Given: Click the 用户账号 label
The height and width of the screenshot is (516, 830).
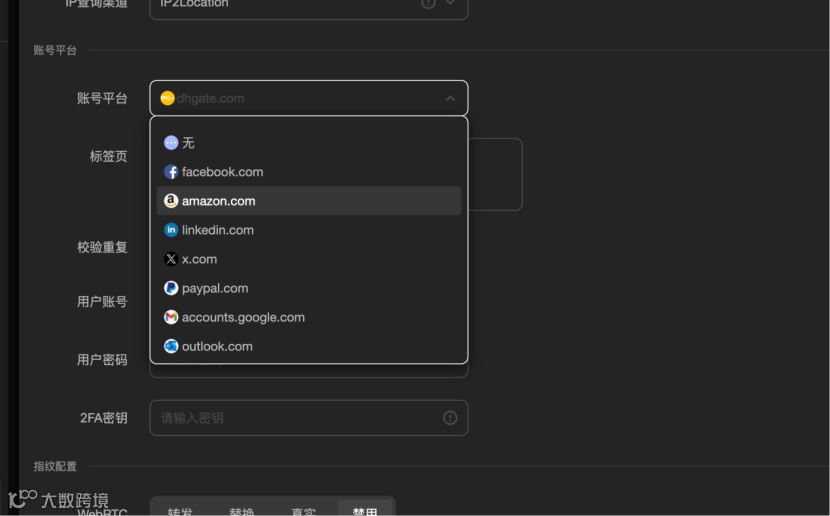Looking at the screenshot, I should (x=102, y=302).
